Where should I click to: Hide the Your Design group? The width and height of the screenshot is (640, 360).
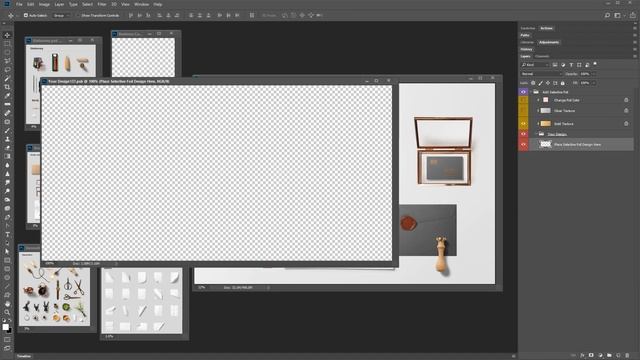tap(523, 134)
